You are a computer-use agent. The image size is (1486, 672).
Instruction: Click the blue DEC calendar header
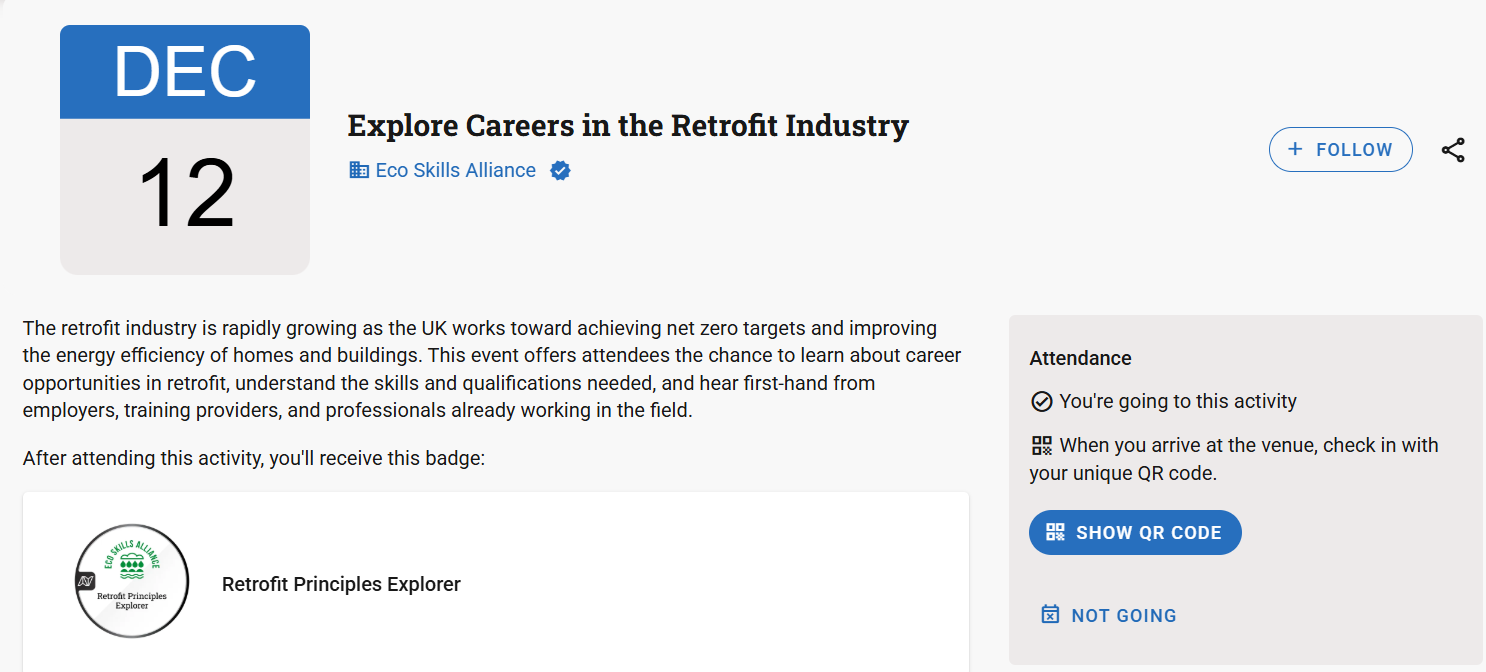coord(185,72)
